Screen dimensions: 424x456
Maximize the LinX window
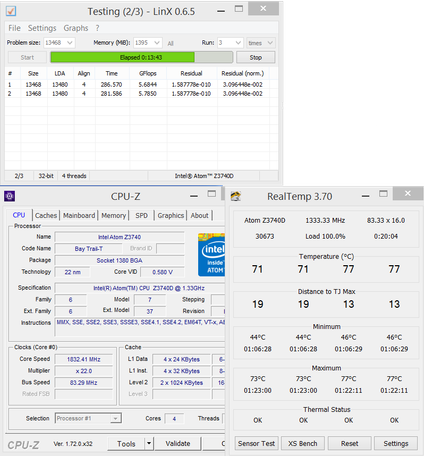point(239,9)
